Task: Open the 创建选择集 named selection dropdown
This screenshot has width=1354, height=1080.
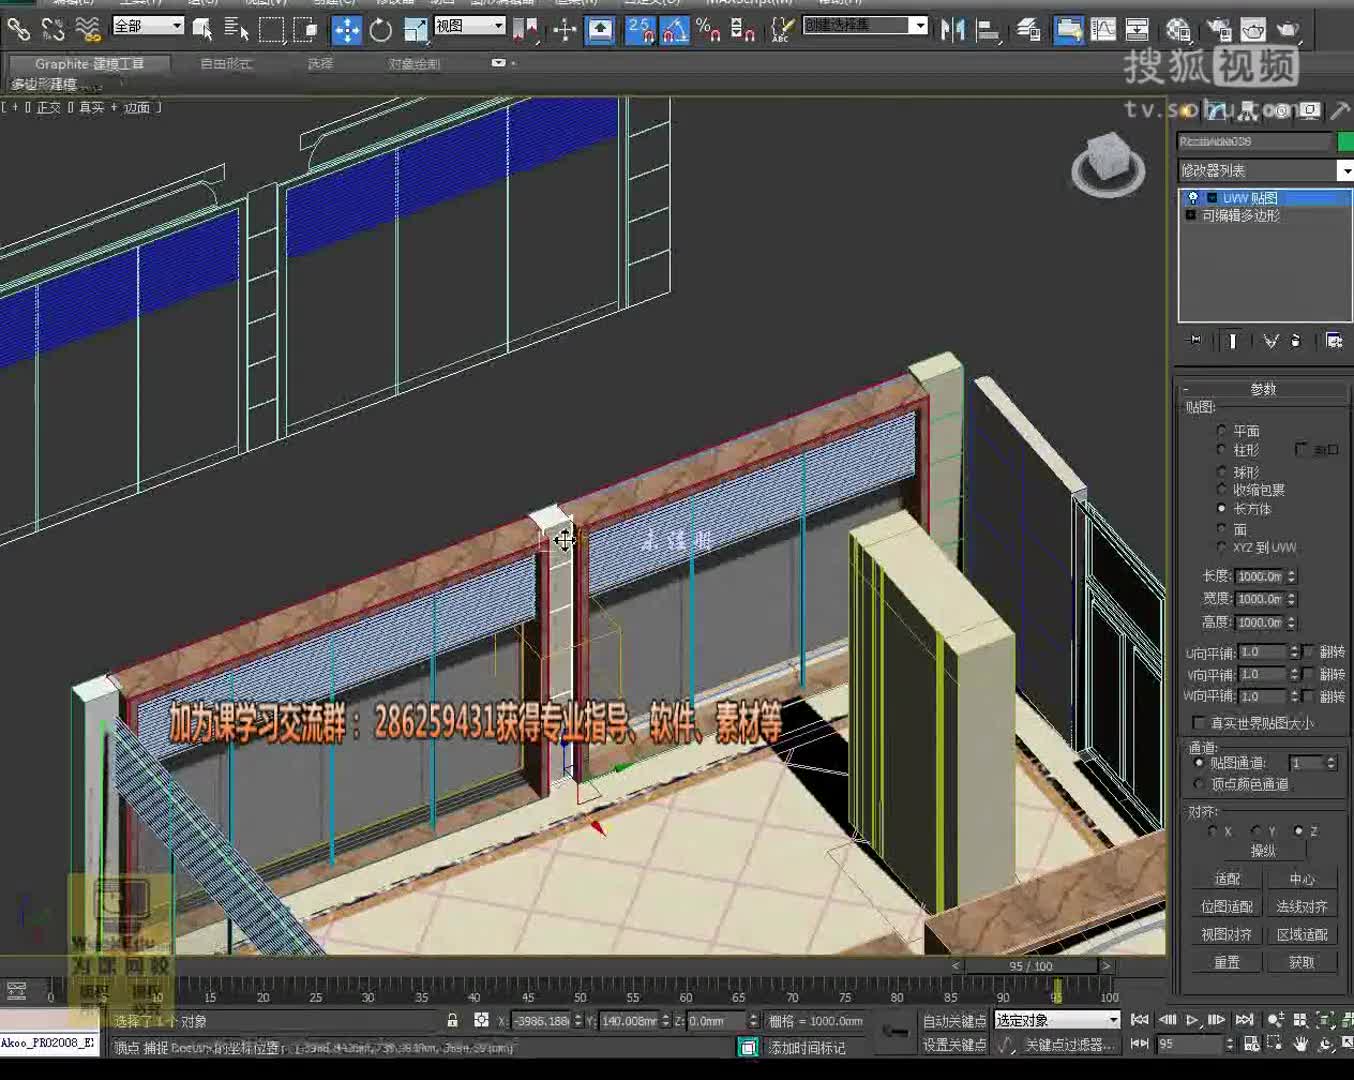Action: [x=866, y=25]
